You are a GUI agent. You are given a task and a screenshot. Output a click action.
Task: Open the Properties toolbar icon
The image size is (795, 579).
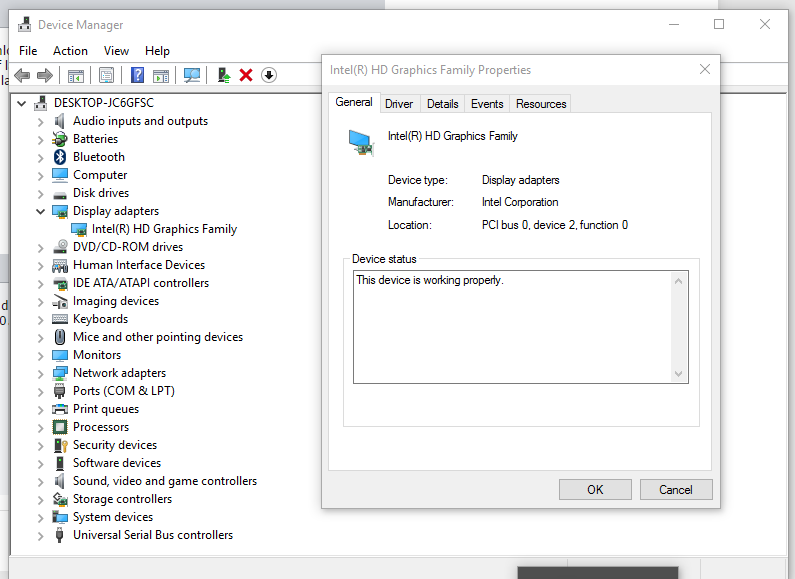(106, 76)
